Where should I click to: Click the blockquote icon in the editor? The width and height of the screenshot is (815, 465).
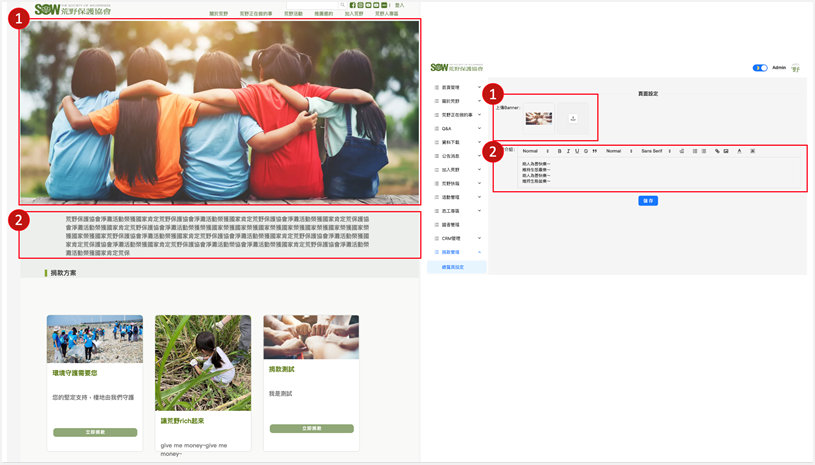(x=595, y=151)
